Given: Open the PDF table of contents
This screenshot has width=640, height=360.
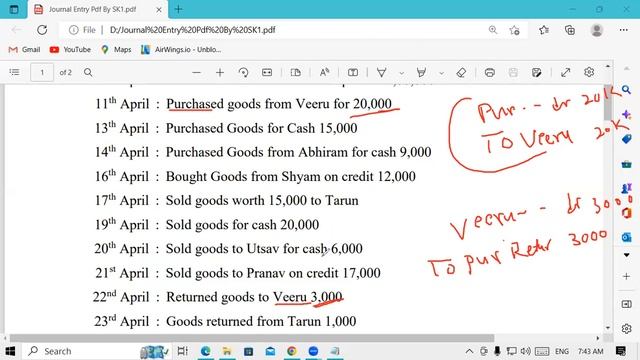Looking at the screenshot, I should [x=14, y=72].
